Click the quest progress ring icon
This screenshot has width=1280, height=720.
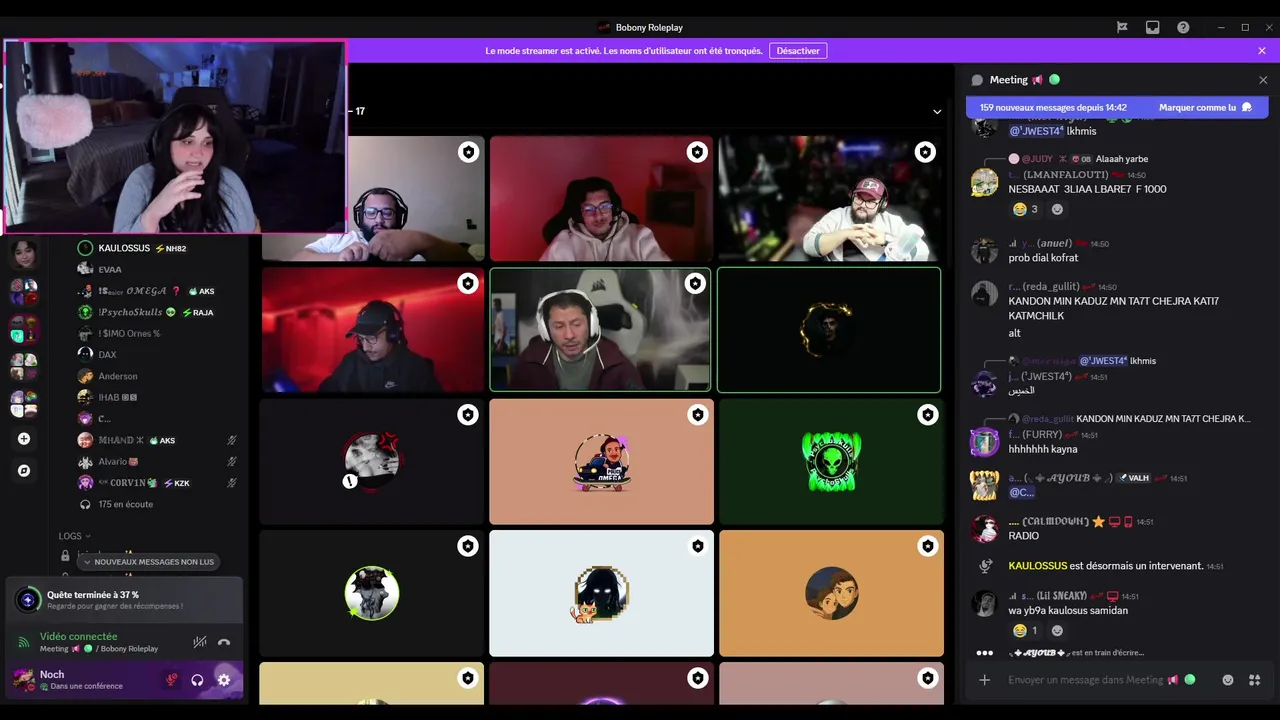[28, 600]
